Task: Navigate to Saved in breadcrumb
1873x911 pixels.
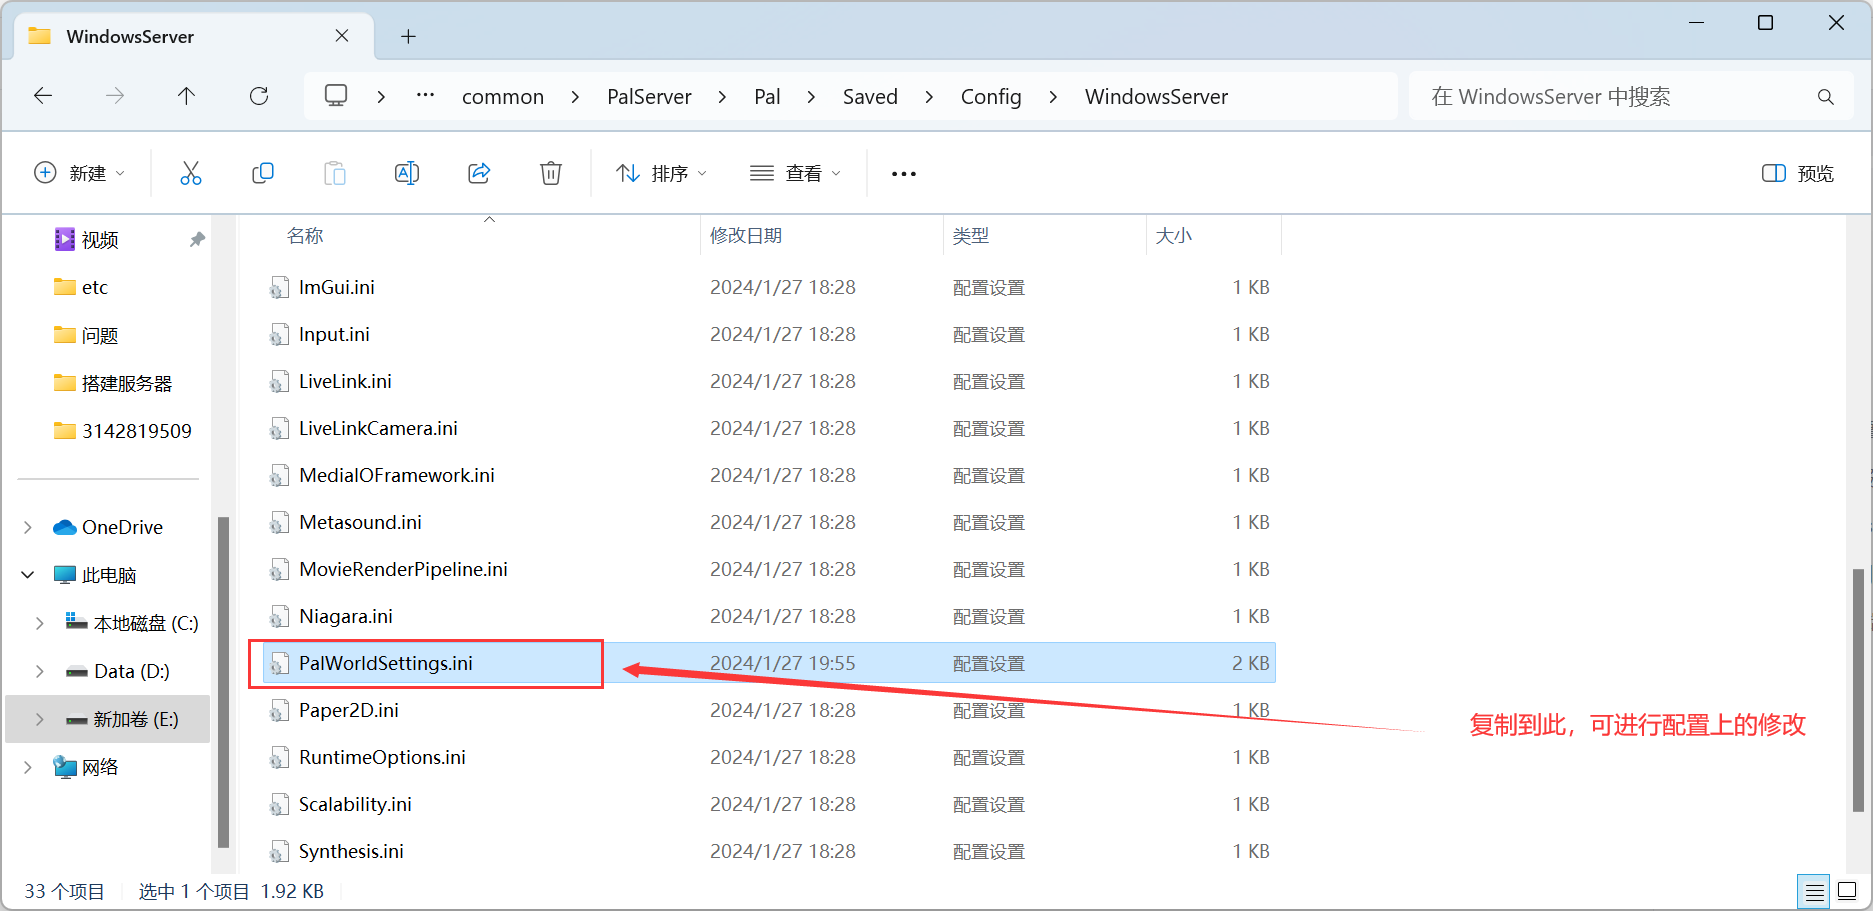Action: [x=870, y=97]
